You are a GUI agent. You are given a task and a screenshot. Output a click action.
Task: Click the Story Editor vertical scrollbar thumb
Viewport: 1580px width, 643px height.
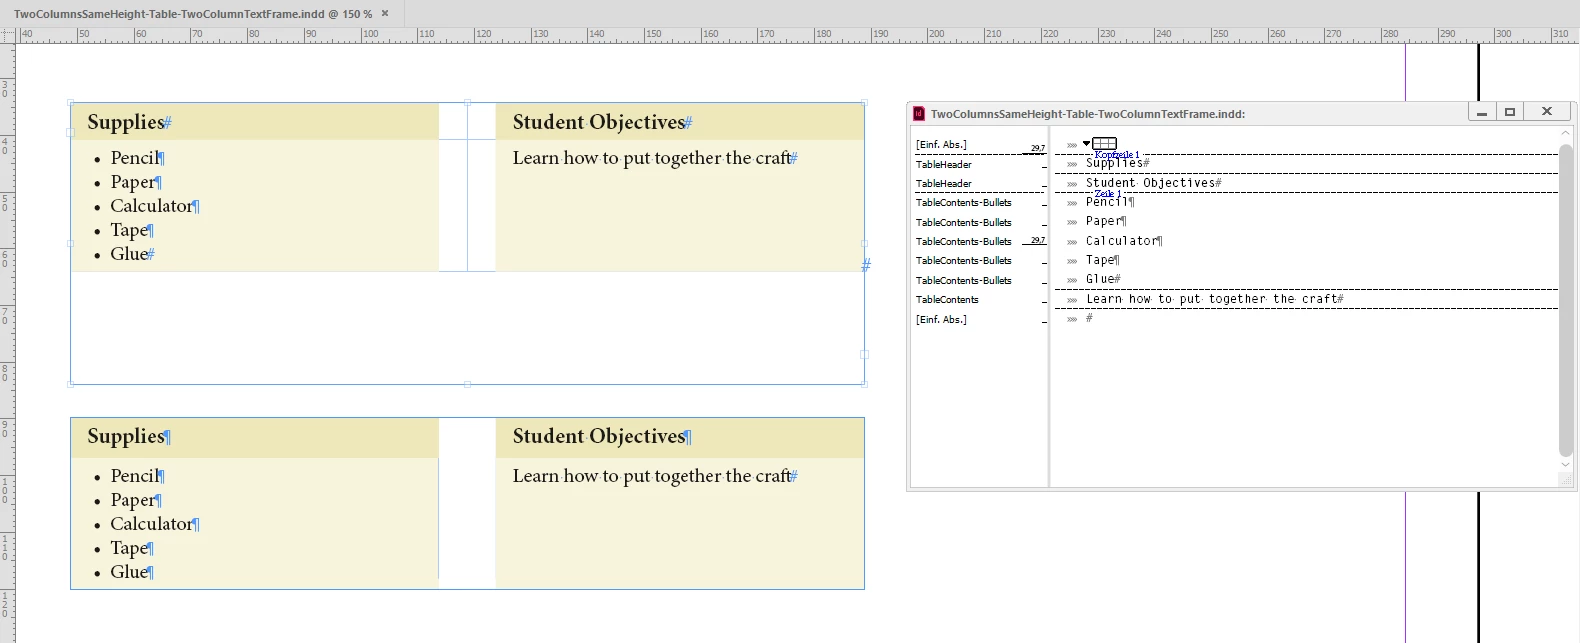[x=1566, y=300]
